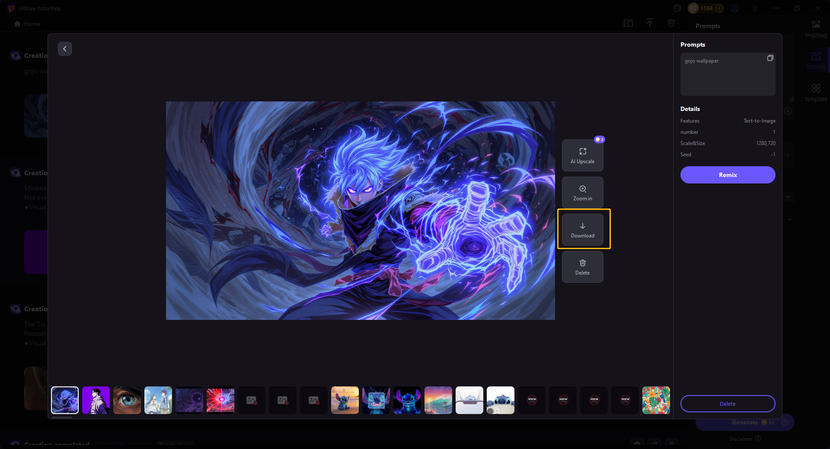
Task: Open the dark purple circles pattern thumbnail
Action: point(189,400)
